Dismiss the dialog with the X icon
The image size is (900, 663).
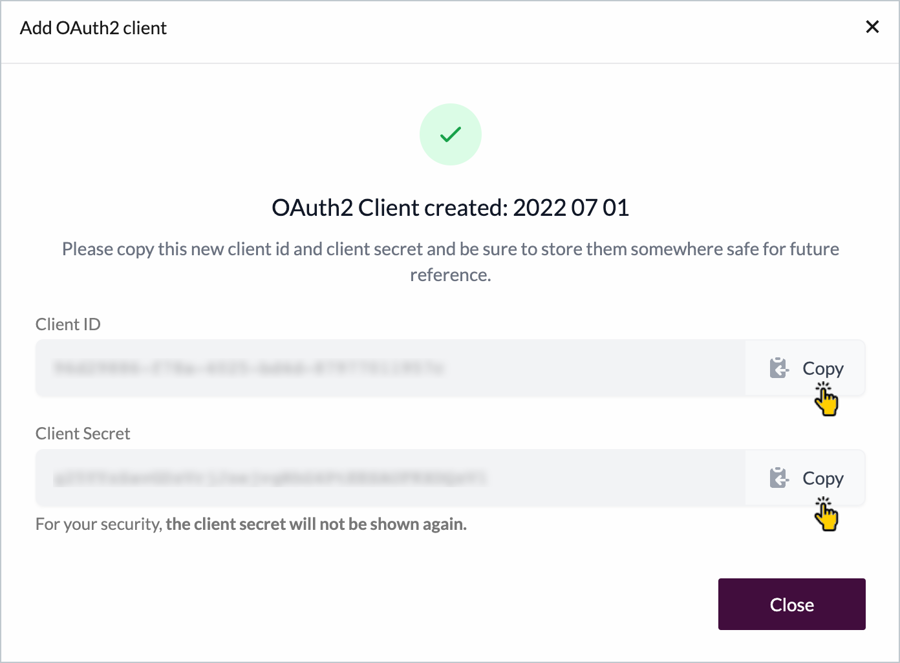pos(872,27)
